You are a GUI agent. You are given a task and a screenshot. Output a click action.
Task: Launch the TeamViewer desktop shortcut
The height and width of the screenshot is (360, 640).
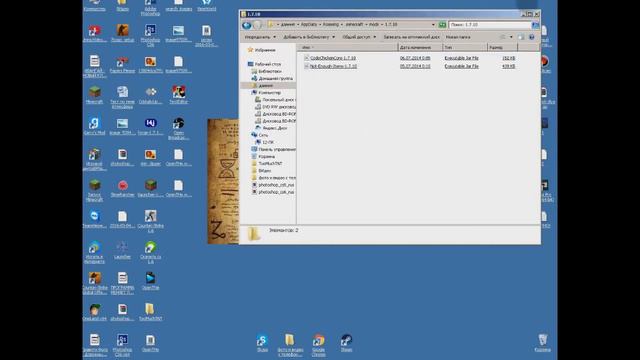[94, 219]
